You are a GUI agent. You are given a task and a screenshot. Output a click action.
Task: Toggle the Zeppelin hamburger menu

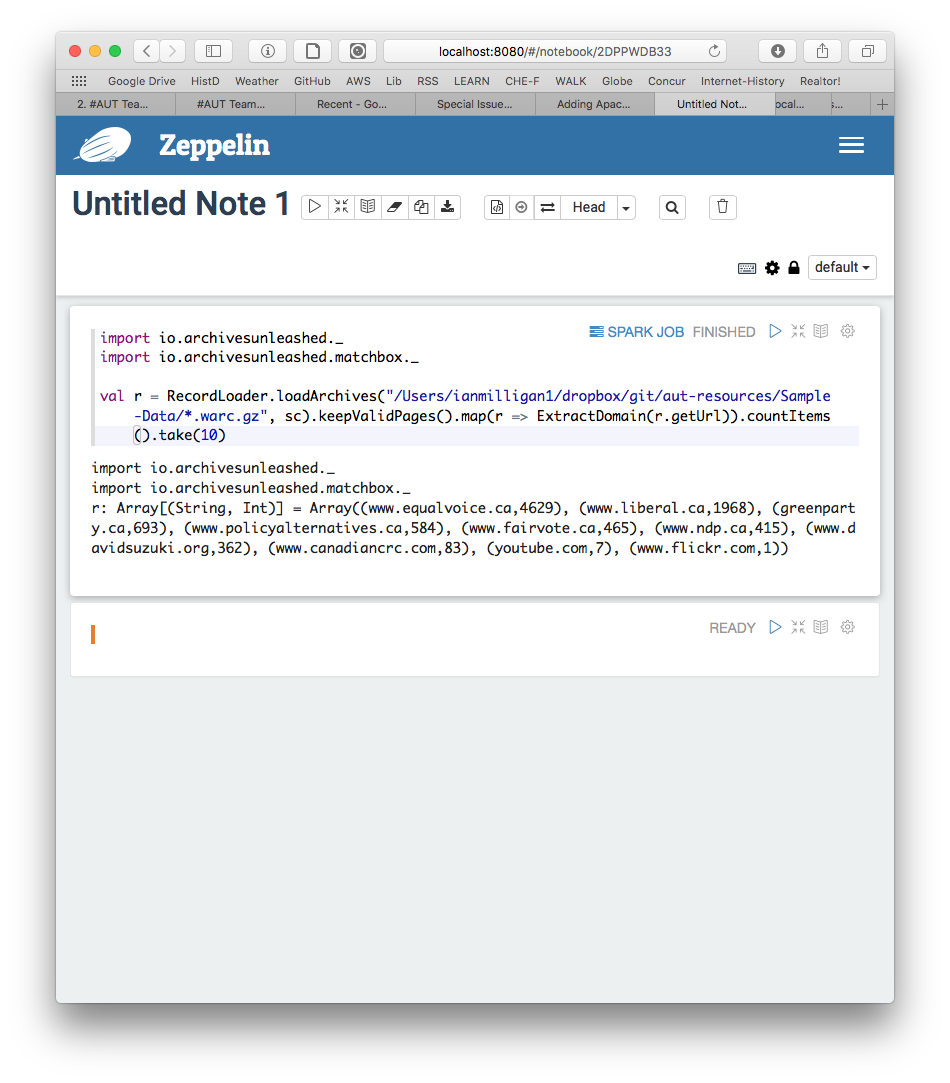(x=851, y=145)
